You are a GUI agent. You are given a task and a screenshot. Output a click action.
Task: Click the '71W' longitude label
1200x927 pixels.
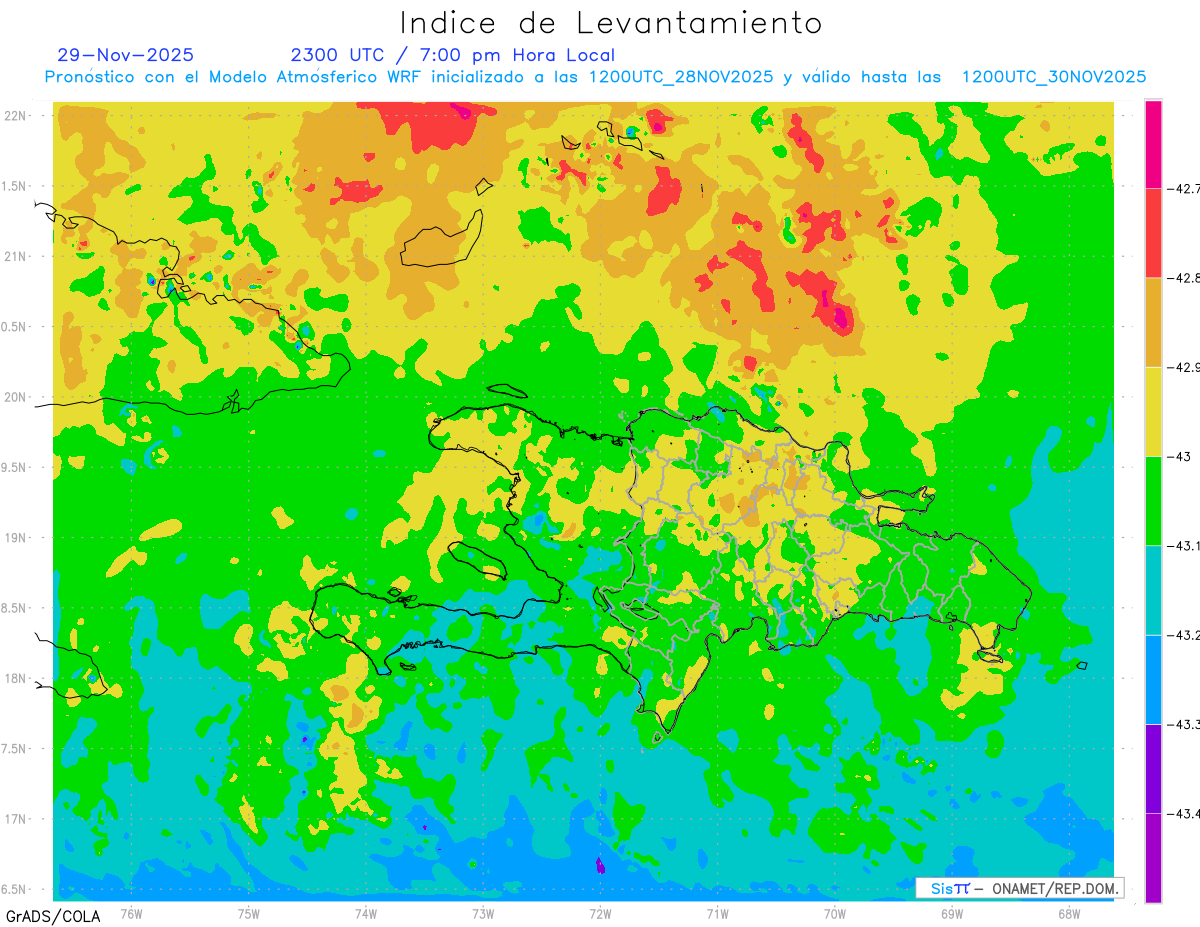click(x=717, y=914)
